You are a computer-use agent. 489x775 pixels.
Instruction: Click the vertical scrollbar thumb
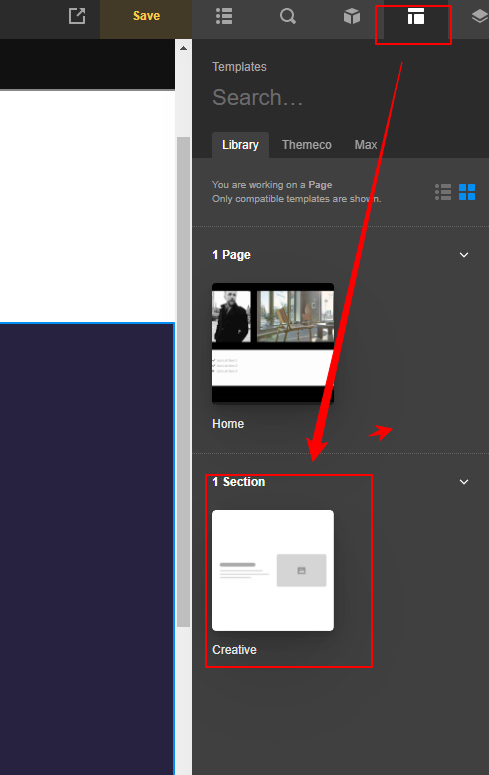pos(184,382)
